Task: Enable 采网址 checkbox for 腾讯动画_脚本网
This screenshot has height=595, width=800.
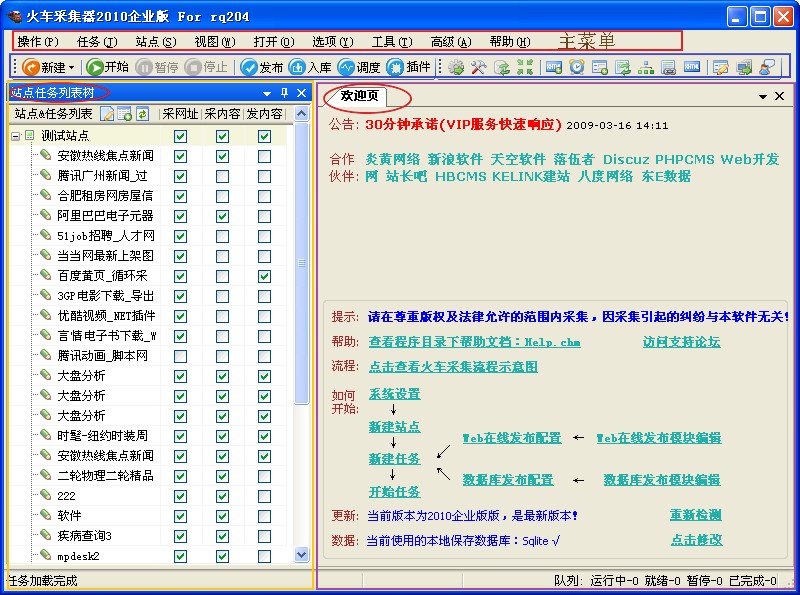Action: [180, 356]
